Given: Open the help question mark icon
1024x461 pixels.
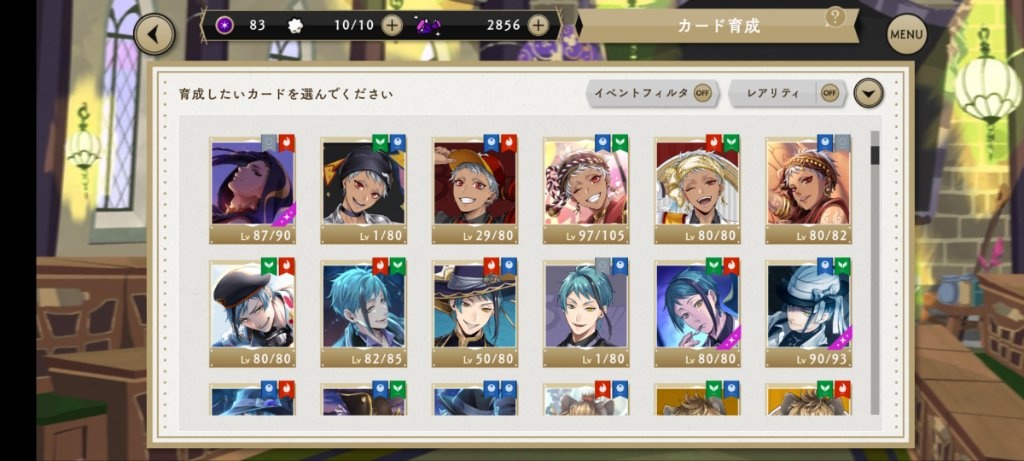Looking at the screenshot, I should tap(835, 16).
